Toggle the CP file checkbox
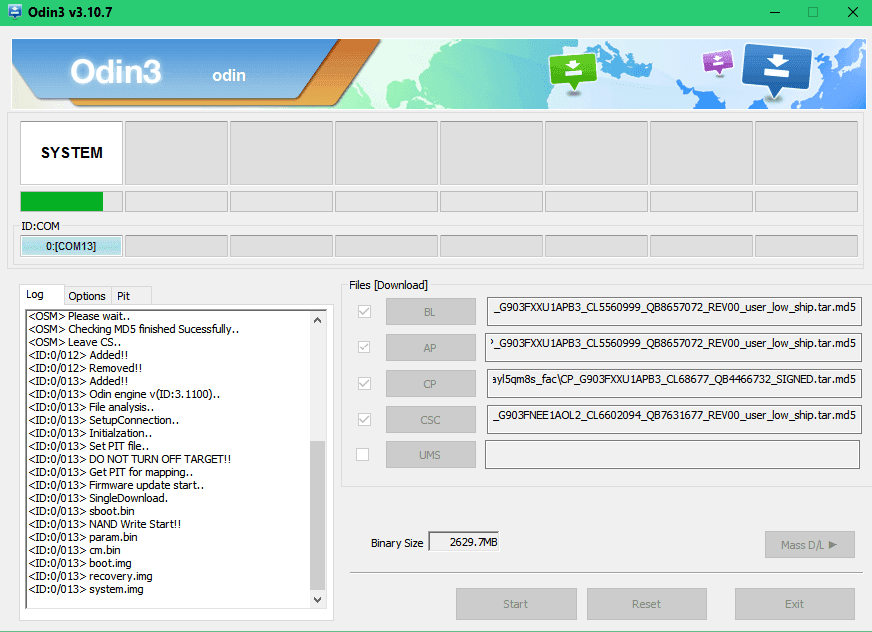 coord(364,383)
